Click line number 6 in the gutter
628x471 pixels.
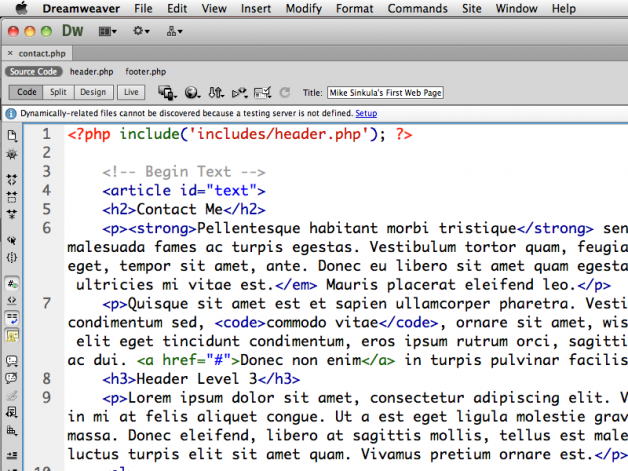(46, 228)
